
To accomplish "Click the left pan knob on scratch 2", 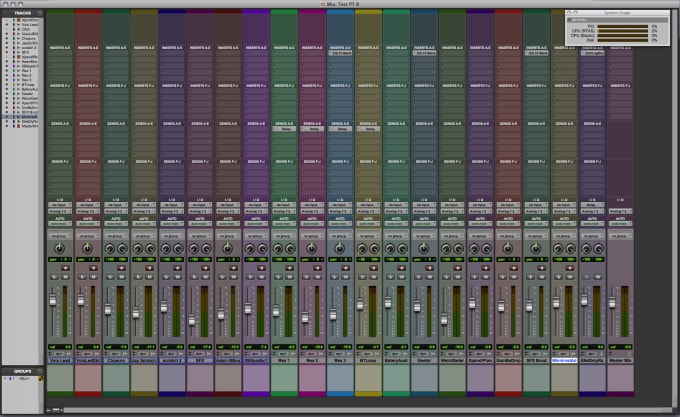I will [x=166, y=248].
